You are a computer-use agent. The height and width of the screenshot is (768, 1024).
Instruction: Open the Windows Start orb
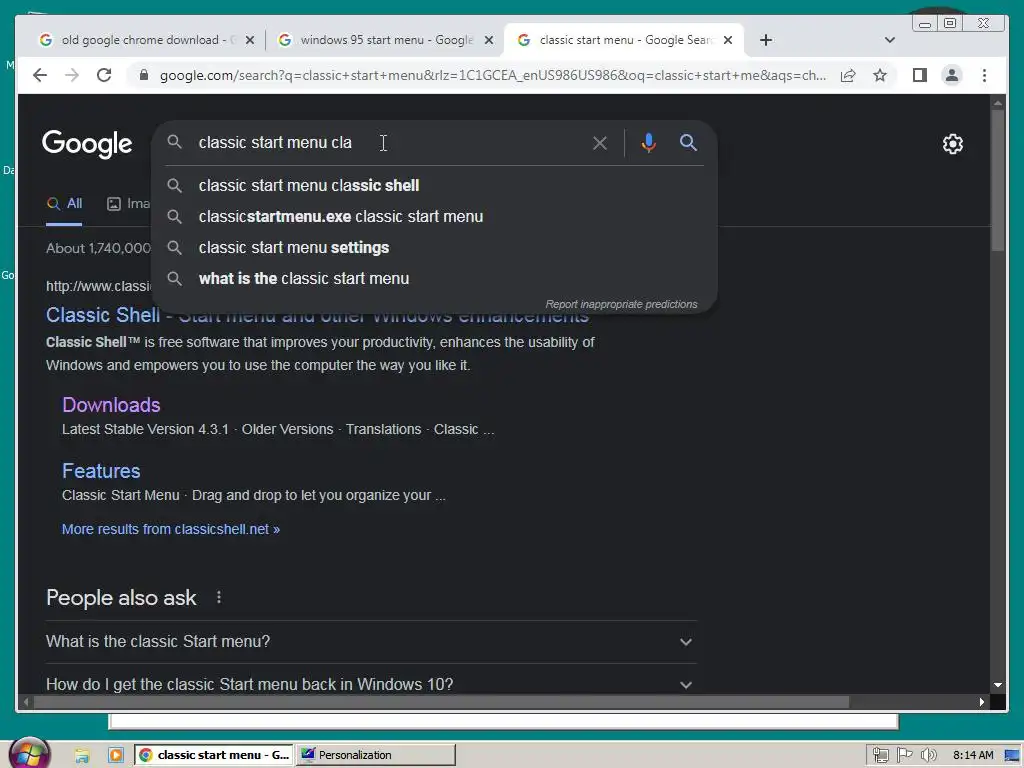(x=29, y=754)
